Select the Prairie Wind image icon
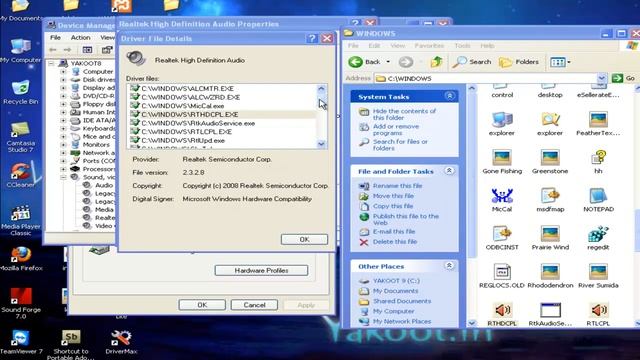Image resolution: width=640 pixels, height=360 pixels. (x=550, y=234)
